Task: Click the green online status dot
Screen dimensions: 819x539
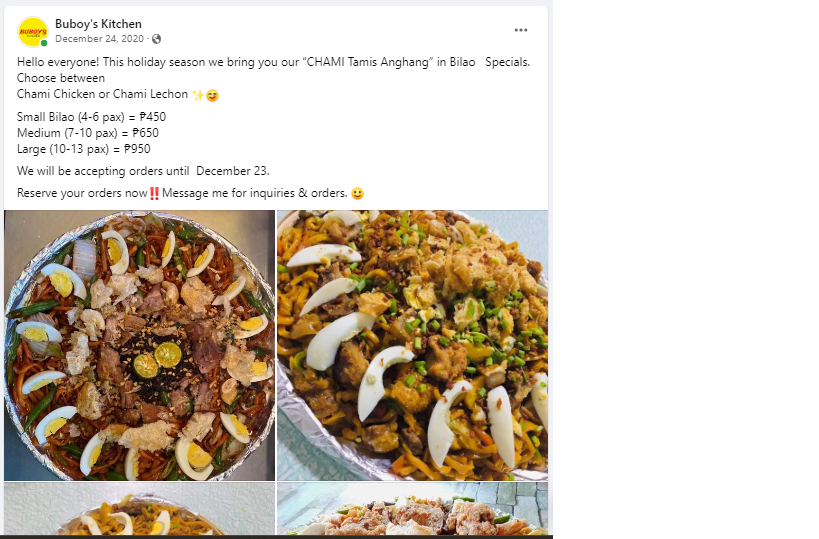Action: click(x=44, y=43)
